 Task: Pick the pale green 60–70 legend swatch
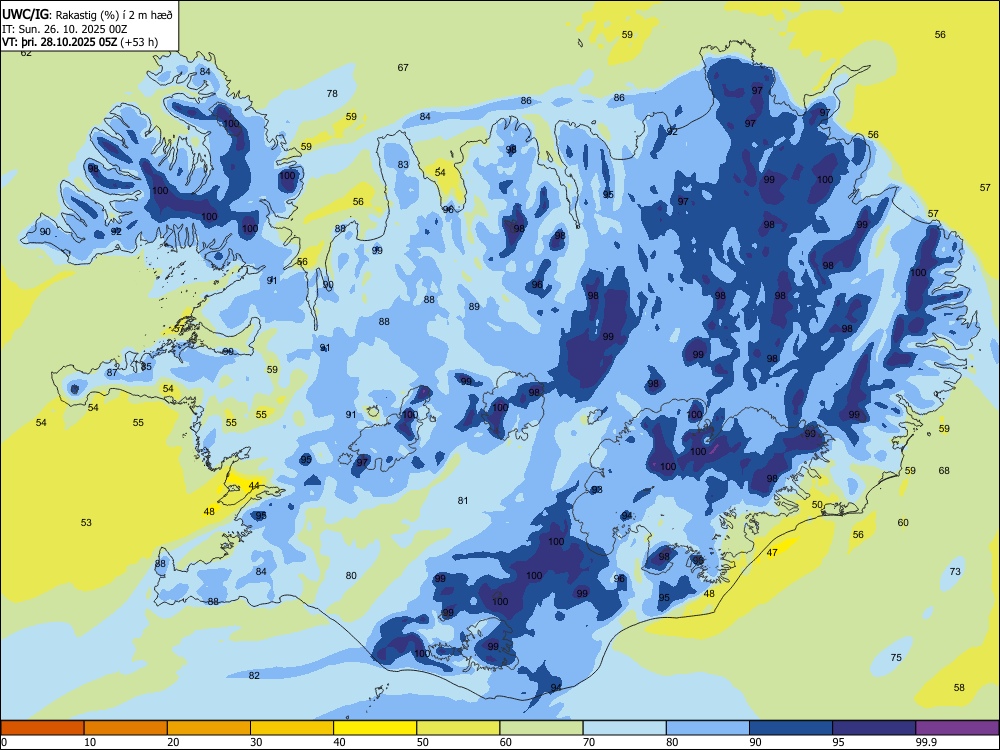click(541, 728)
